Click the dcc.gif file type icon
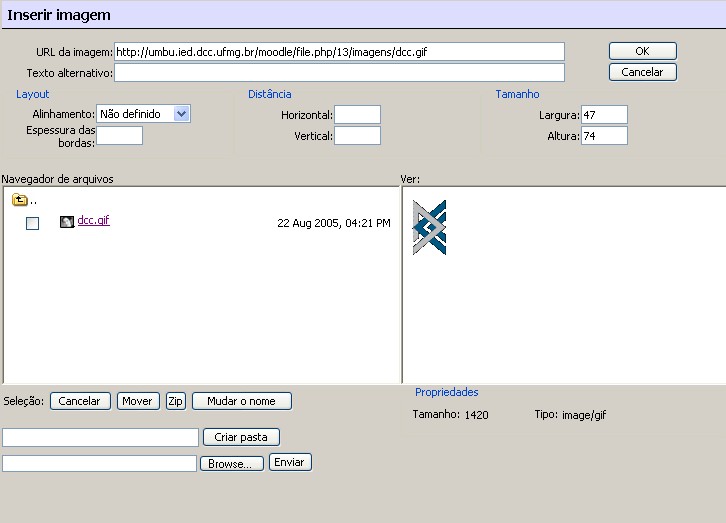 coord(67,222)
